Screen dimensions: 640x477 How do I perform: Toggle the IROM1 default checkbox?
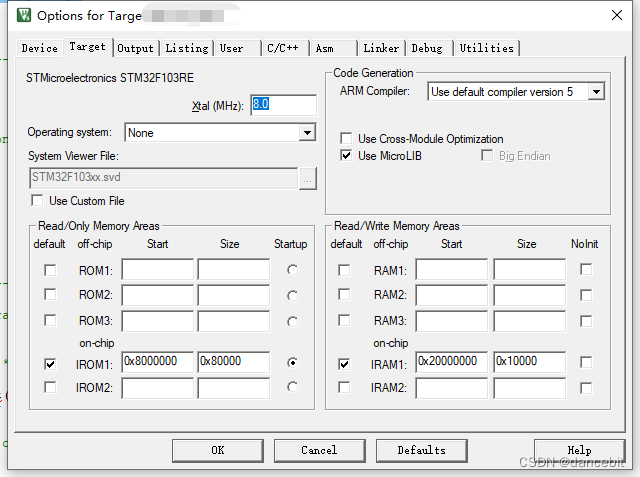coord(50,364)
